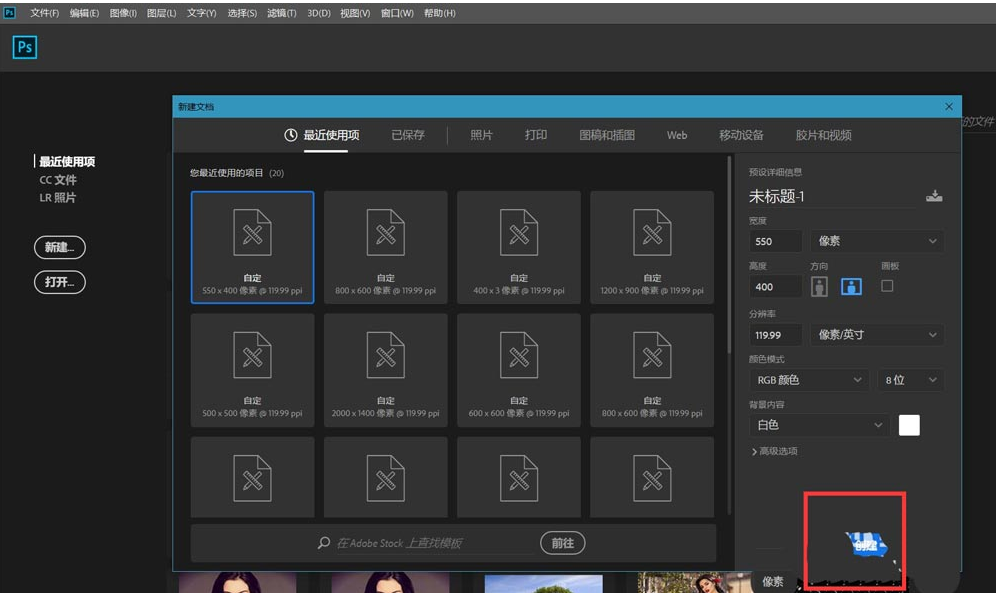Viewport: 998px width, 593px height.
Task: Click the clock icon on 最近使用项 tab
Action: pyautogui.click(x=291, y=135)
